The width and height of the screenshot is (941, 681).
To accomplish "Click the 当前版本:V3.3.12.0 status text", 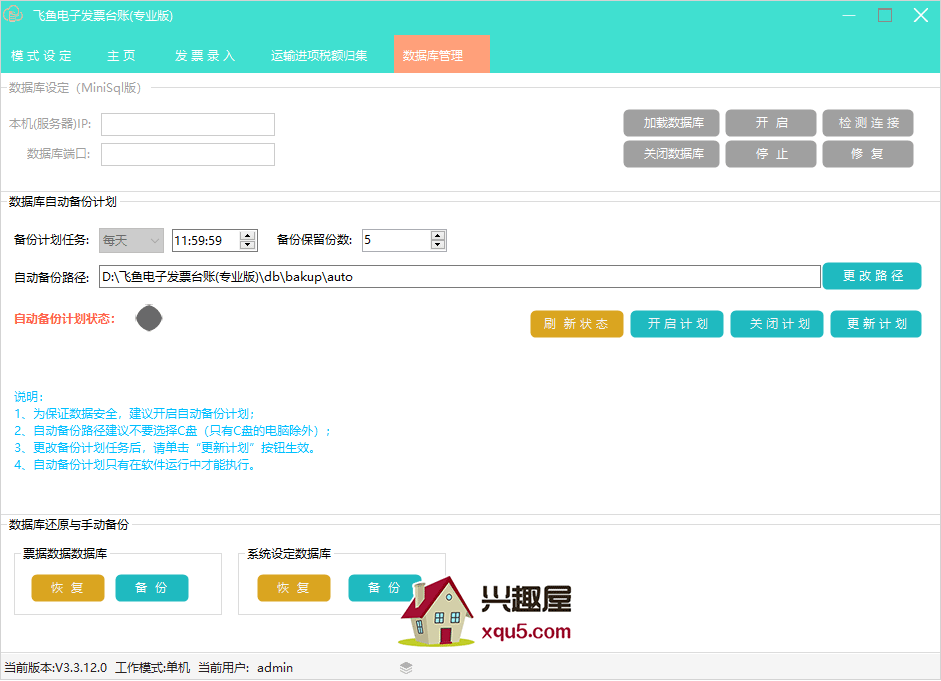I will click(56, 668).
